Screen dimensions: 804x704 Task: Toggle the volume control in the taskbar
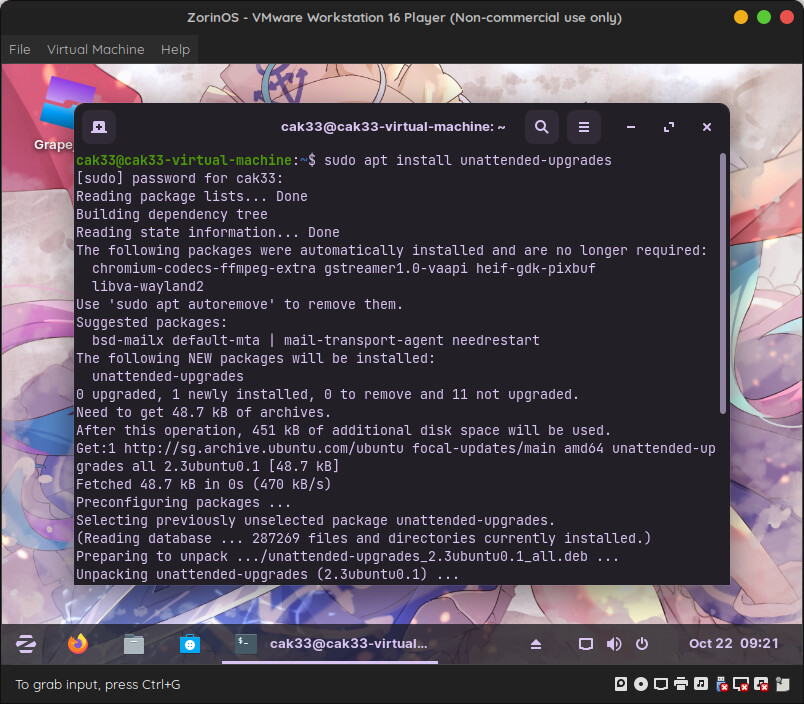613,644
